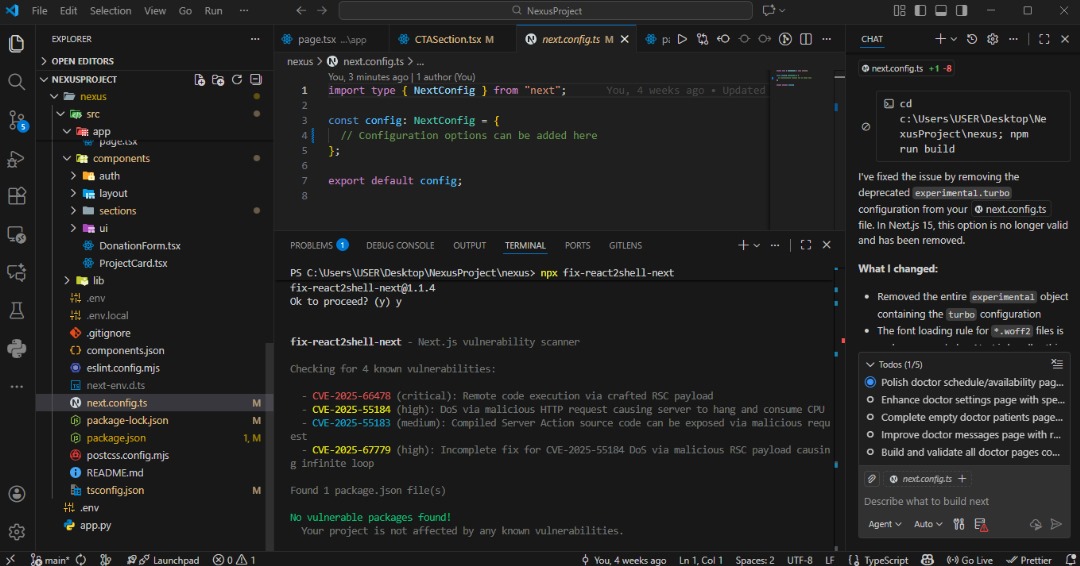
Task: Open editor More Actions ellipsis menu
Action: (x=827, y=39)
